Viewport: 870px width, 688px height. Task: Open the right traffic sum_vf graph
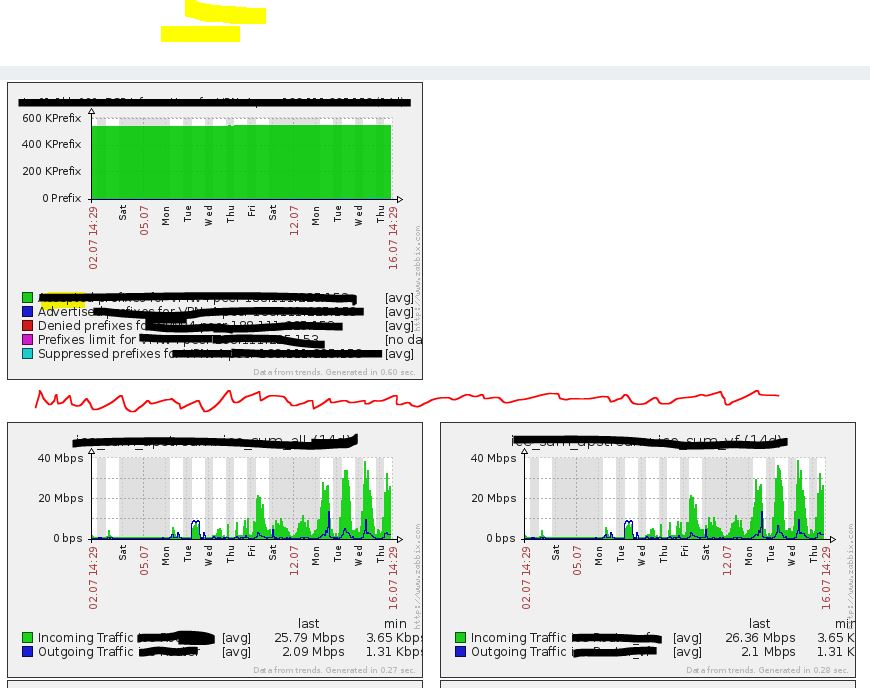tap(648, 550)
